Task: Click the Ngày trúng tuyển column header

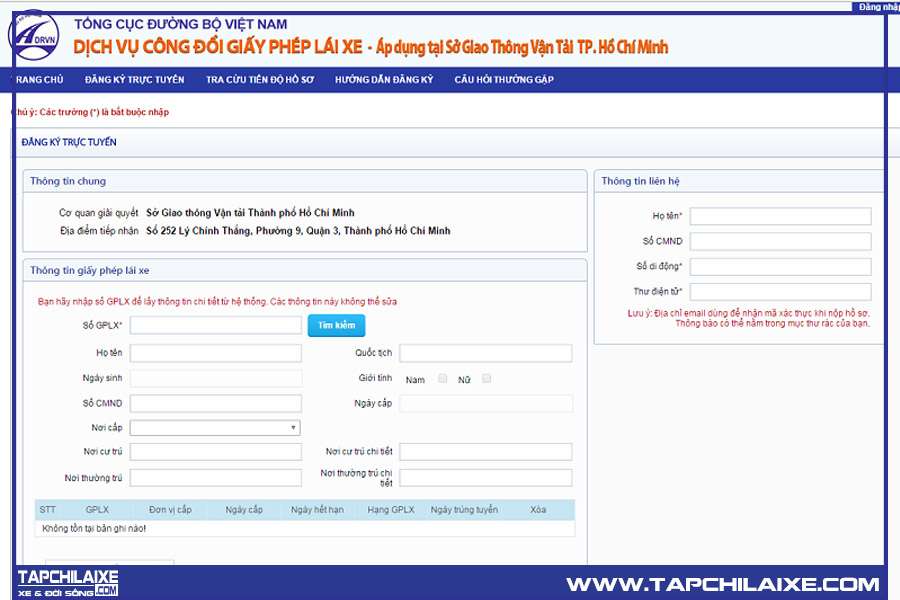Action: pyautogui.click(x=464, y=510)
